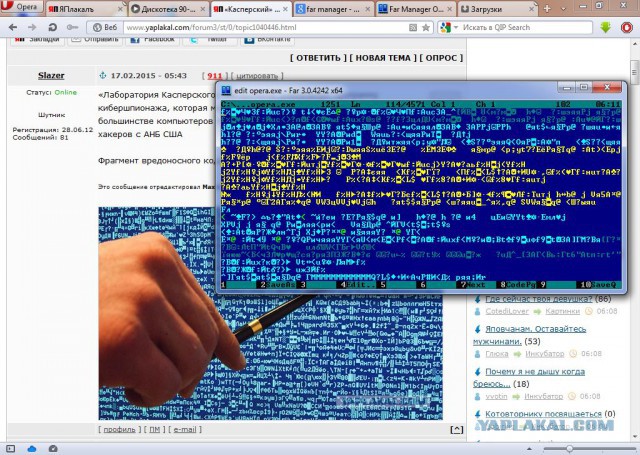Expand the closed tabs dropdown arrow

[563, 9]
